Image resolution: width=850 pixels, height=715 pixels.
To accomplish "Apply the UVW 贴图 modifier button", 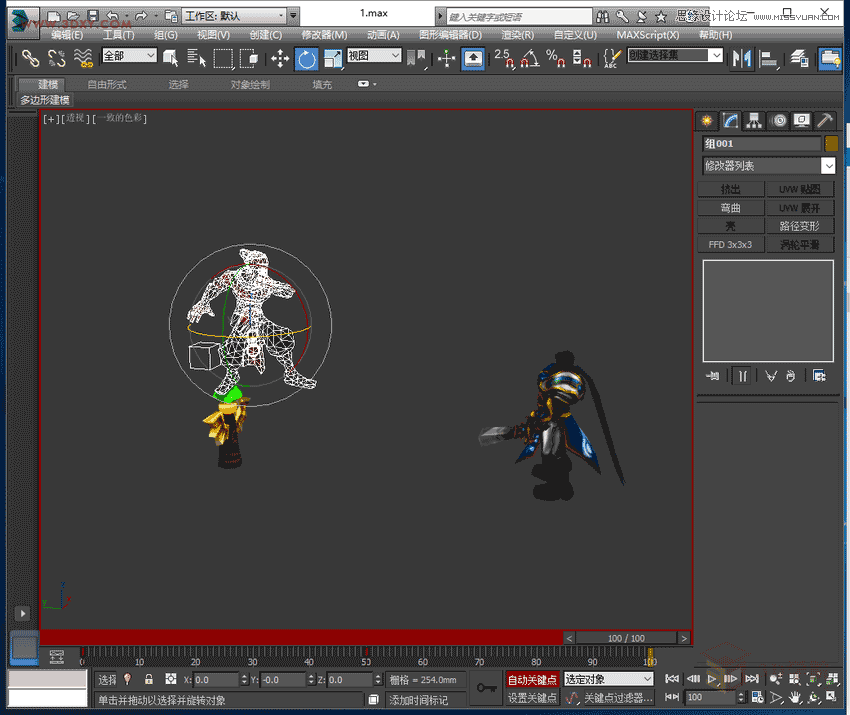I will (799, 190).
